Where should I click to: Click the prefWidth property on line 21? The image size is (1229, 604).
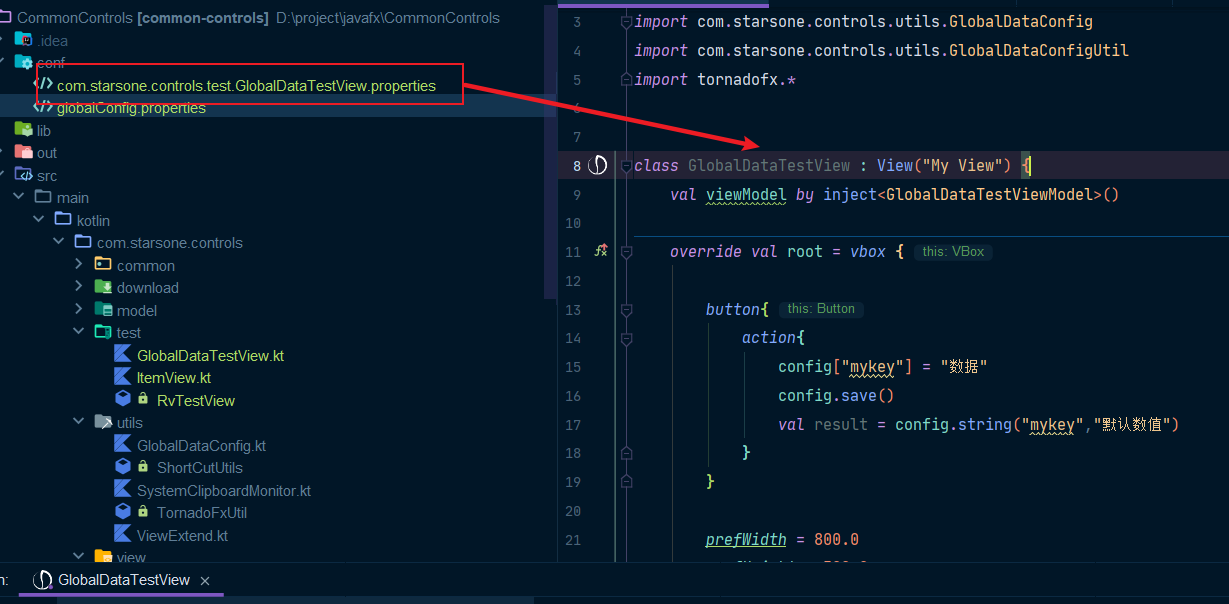(x=746, y=540)
